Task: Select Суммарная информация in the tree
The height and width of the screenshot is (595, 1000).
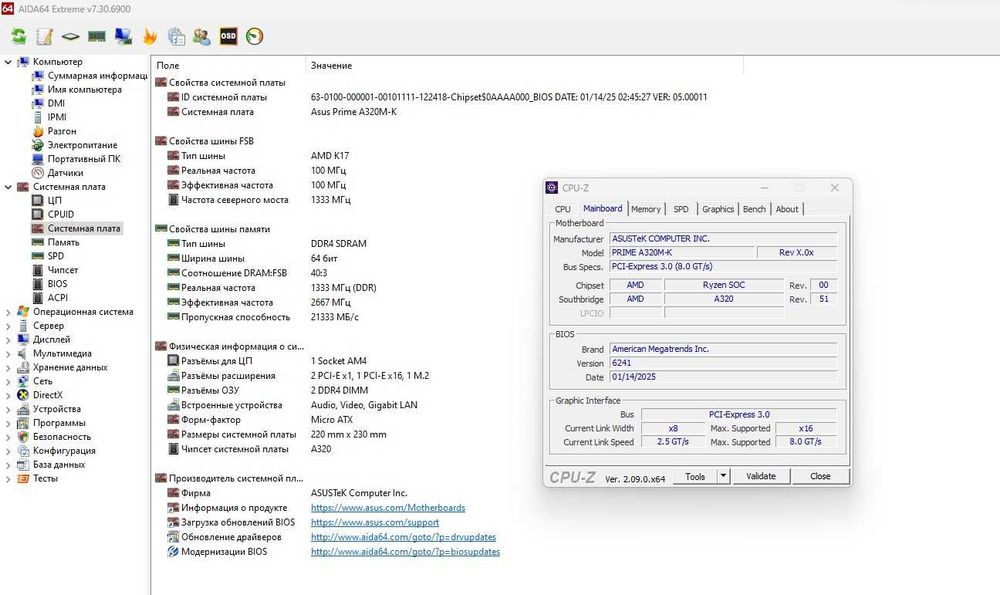Action: 97,75
